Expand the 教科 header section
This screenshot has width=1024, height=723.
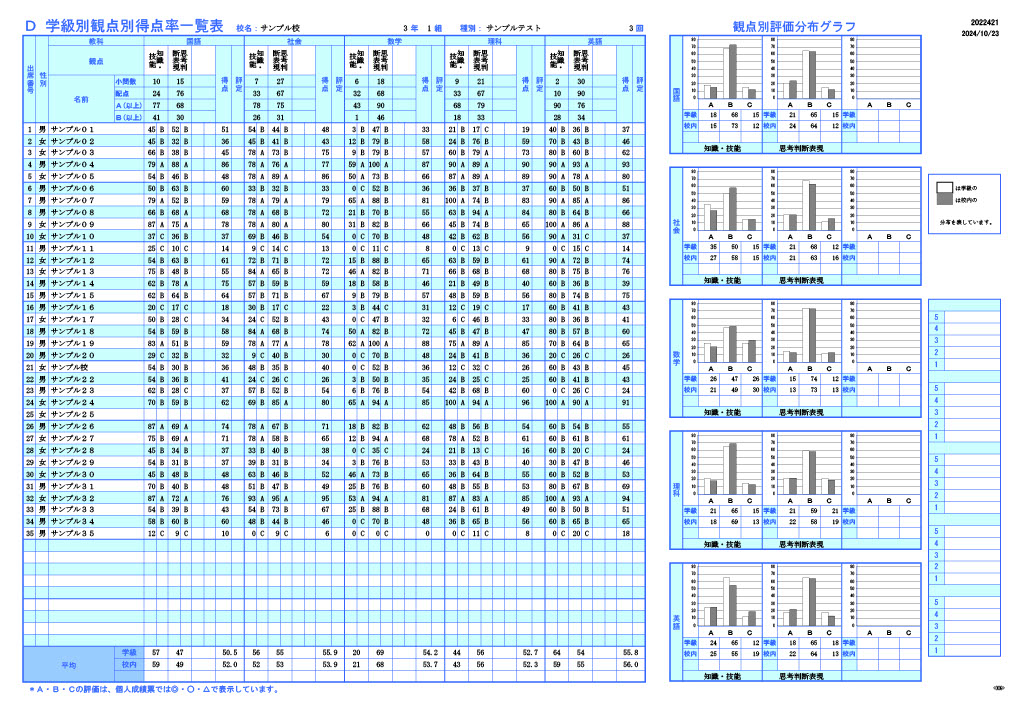97,42
